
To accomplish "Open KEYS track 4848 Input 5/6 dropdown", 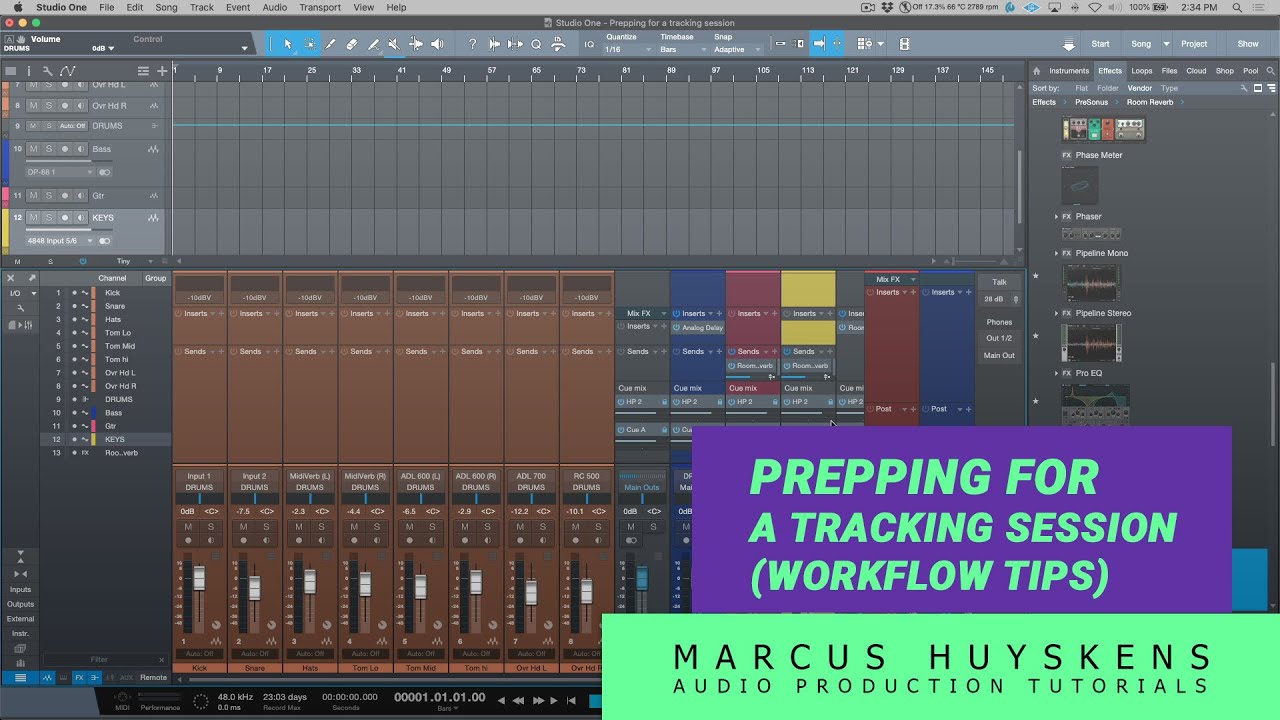I will coord(61,241).
